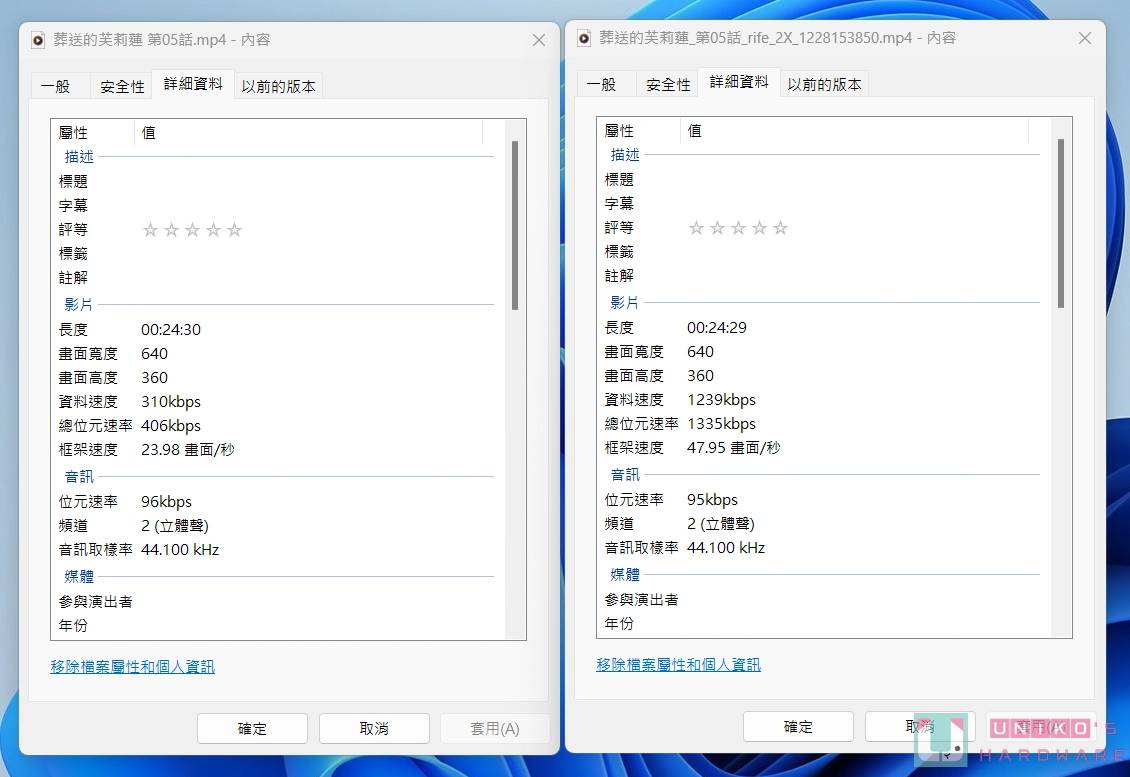Select 詳細資料 tab in left window
Screen dimensions: 1130x777
tap(192, 84)
